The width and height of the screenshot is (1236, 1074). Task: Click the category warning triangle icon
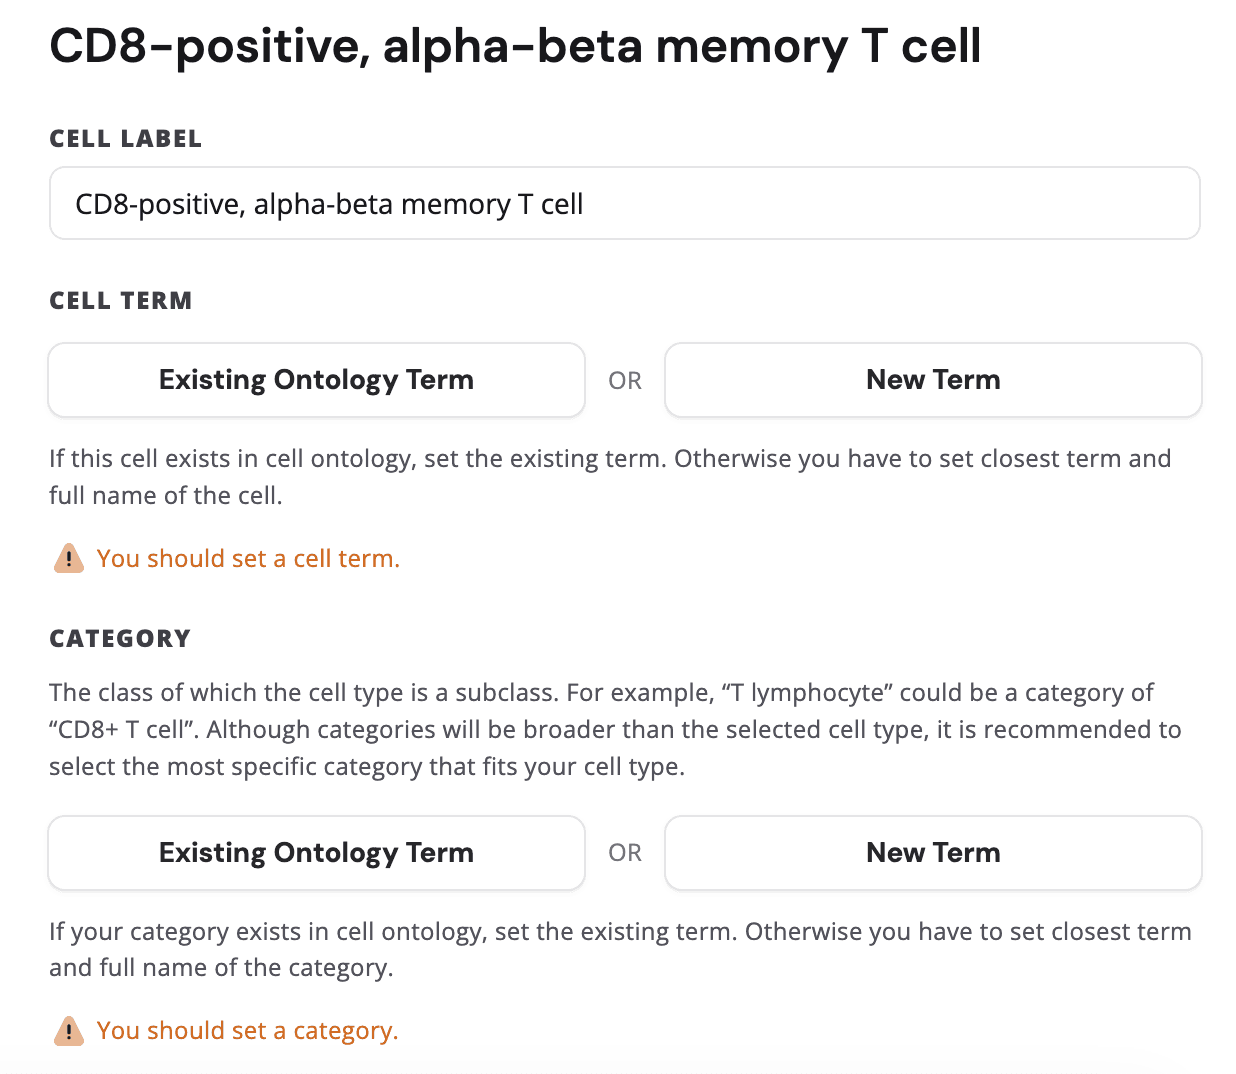tap(68, 1030)
